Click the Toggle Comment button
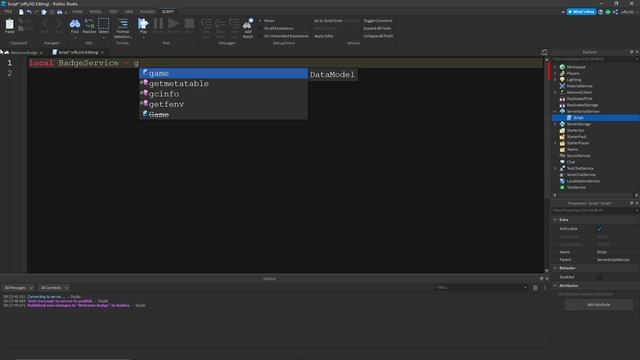Viewport: 640px width, 360px height. click(378, 20)
